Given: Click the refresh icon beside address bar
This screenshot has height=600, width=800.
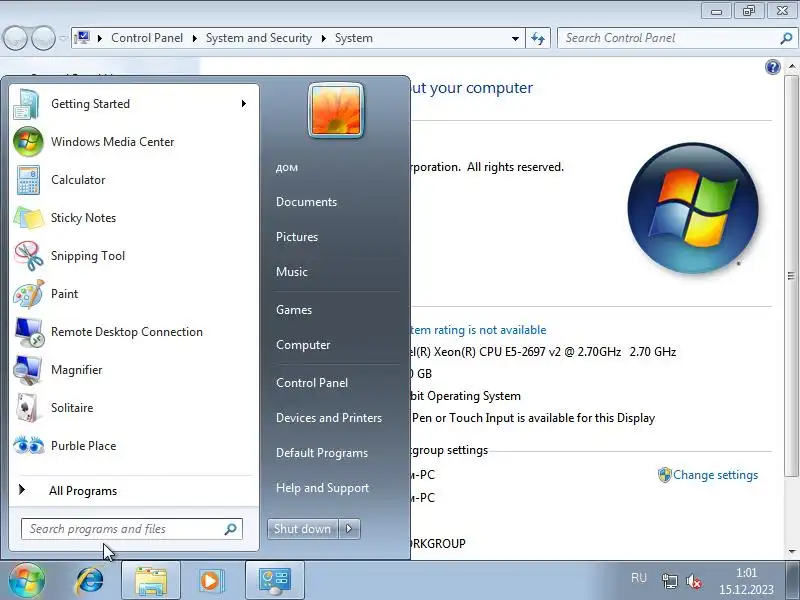Looking at the screenshot, I should pos(538,38).
